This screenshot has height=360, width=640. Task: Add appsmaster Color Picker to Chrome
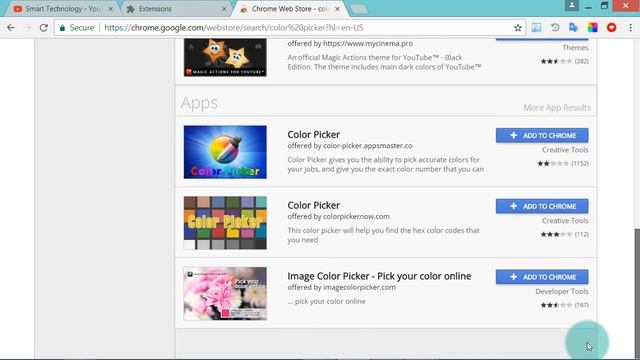coord(542,136)
